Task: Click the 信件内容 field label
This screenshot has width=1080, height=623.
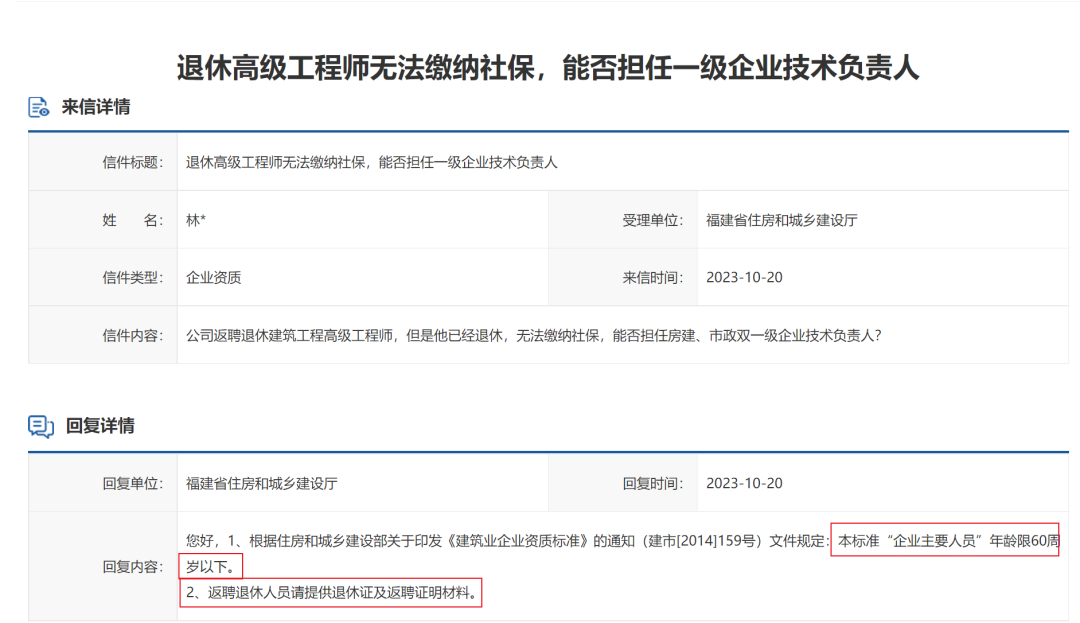Action: (132, 335)
